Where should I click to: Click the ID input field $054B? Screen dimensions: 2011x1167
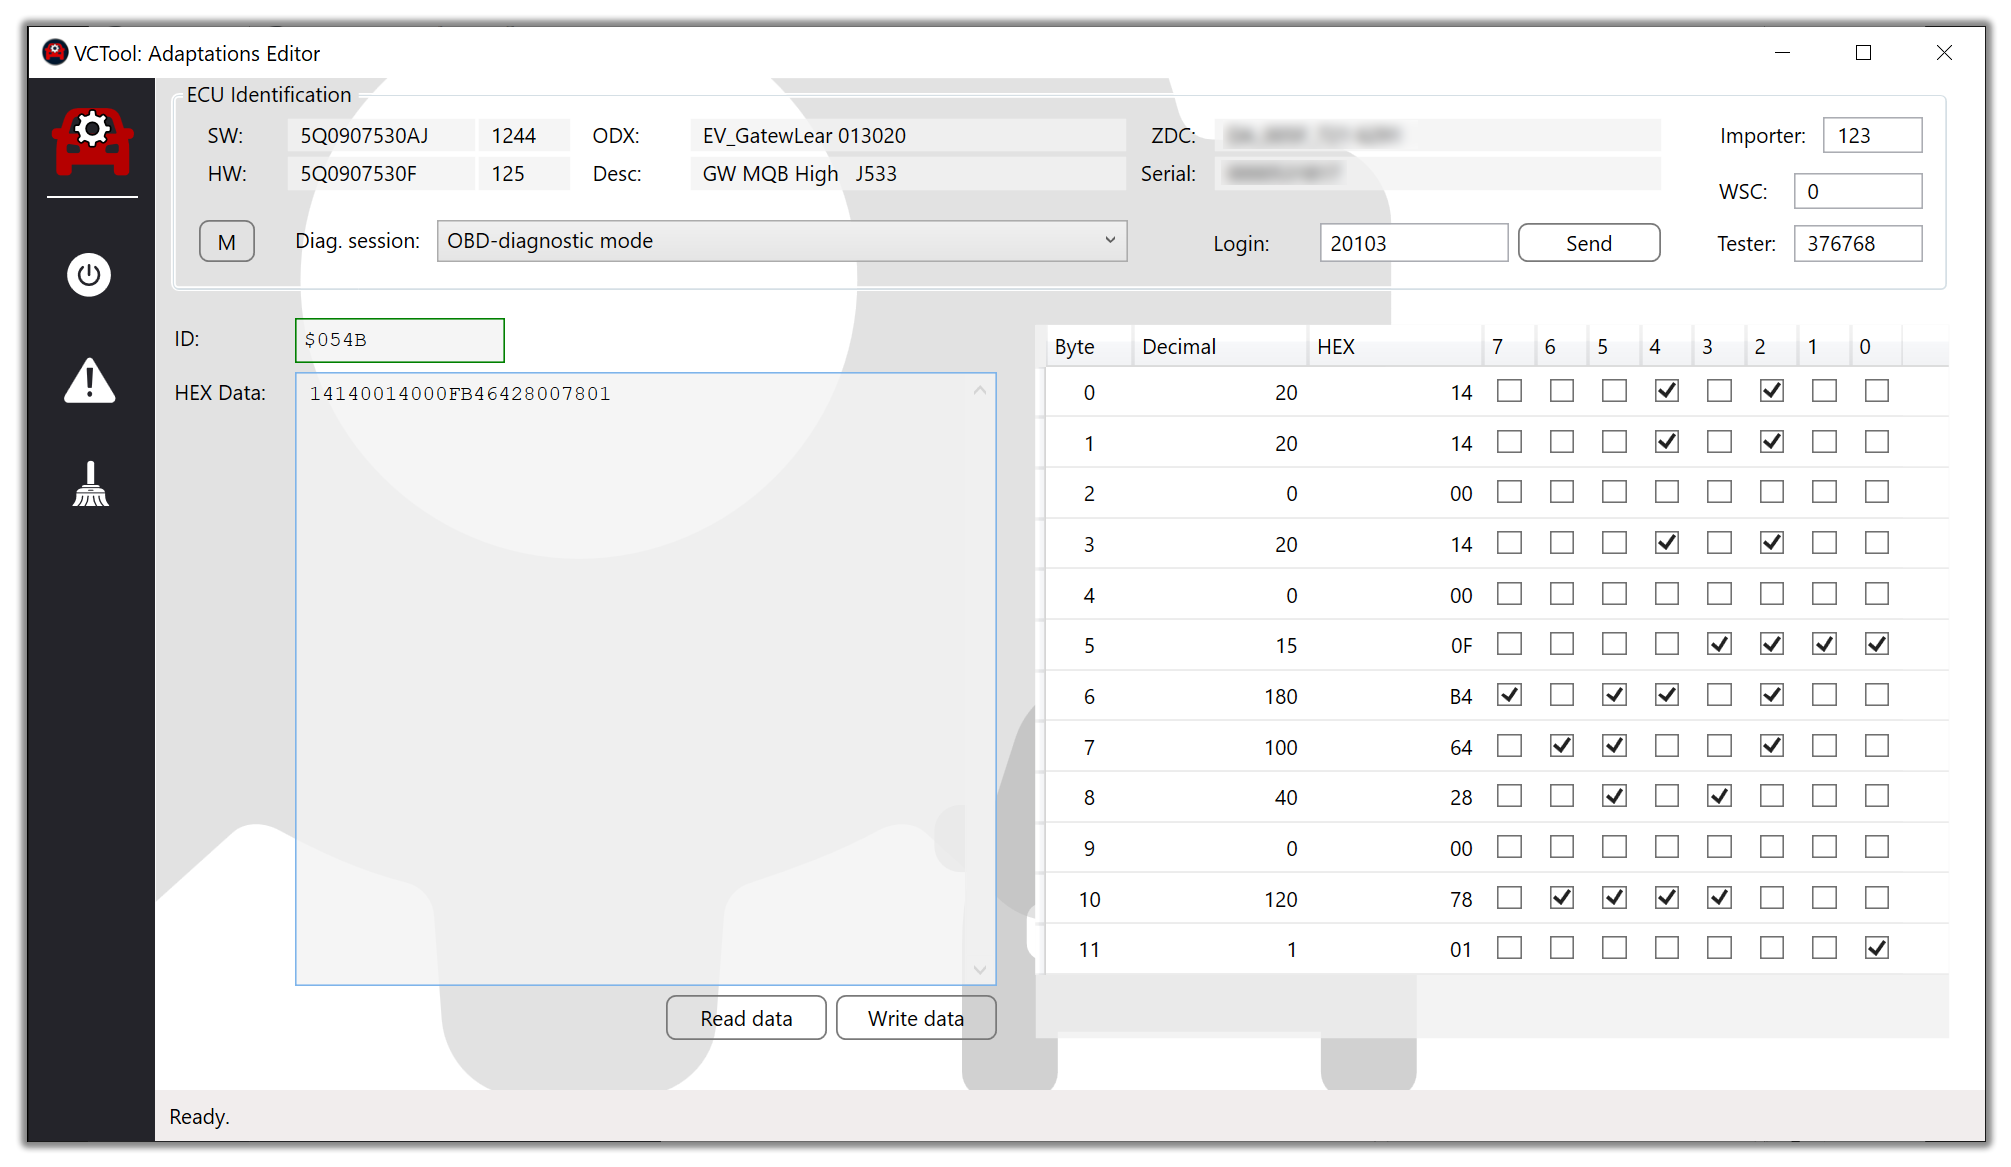(399, 340)
